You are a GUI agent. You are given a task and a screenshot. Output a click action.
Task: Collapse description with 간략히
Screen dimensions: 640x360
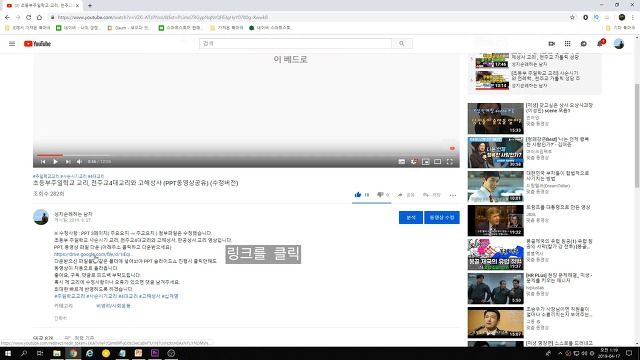(x=60, y=318)
